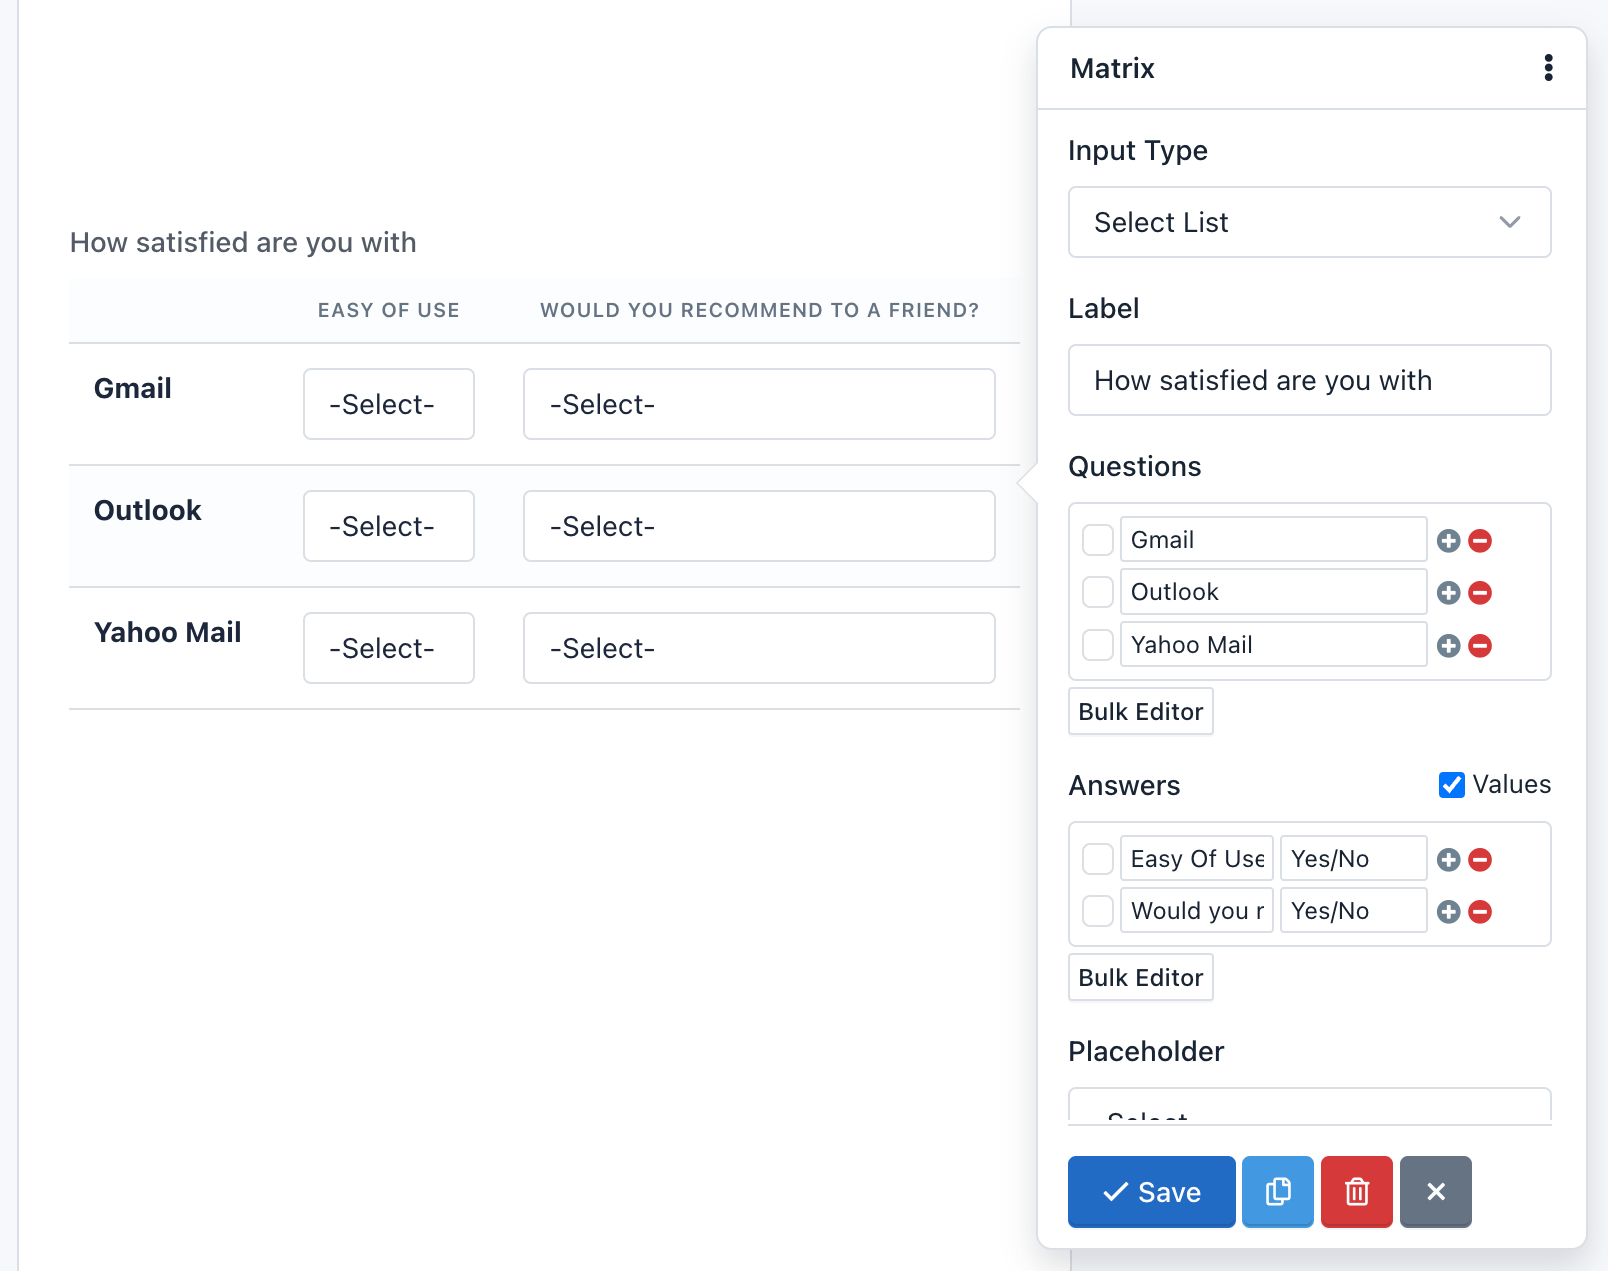The height and width of the screenshot is (1271, 1608).
Task: Enable the Gmail question checkbox
Action: pyautogui.click(x=1097, y=539)
